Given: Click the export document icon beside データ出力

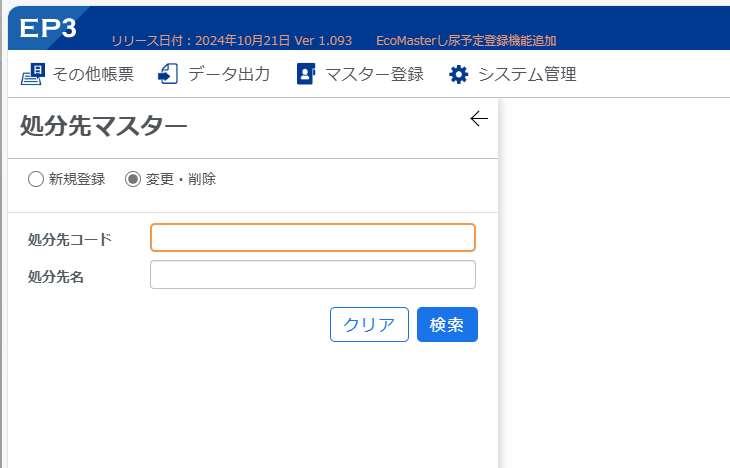Looking at the screenshot, I should 168,74.
